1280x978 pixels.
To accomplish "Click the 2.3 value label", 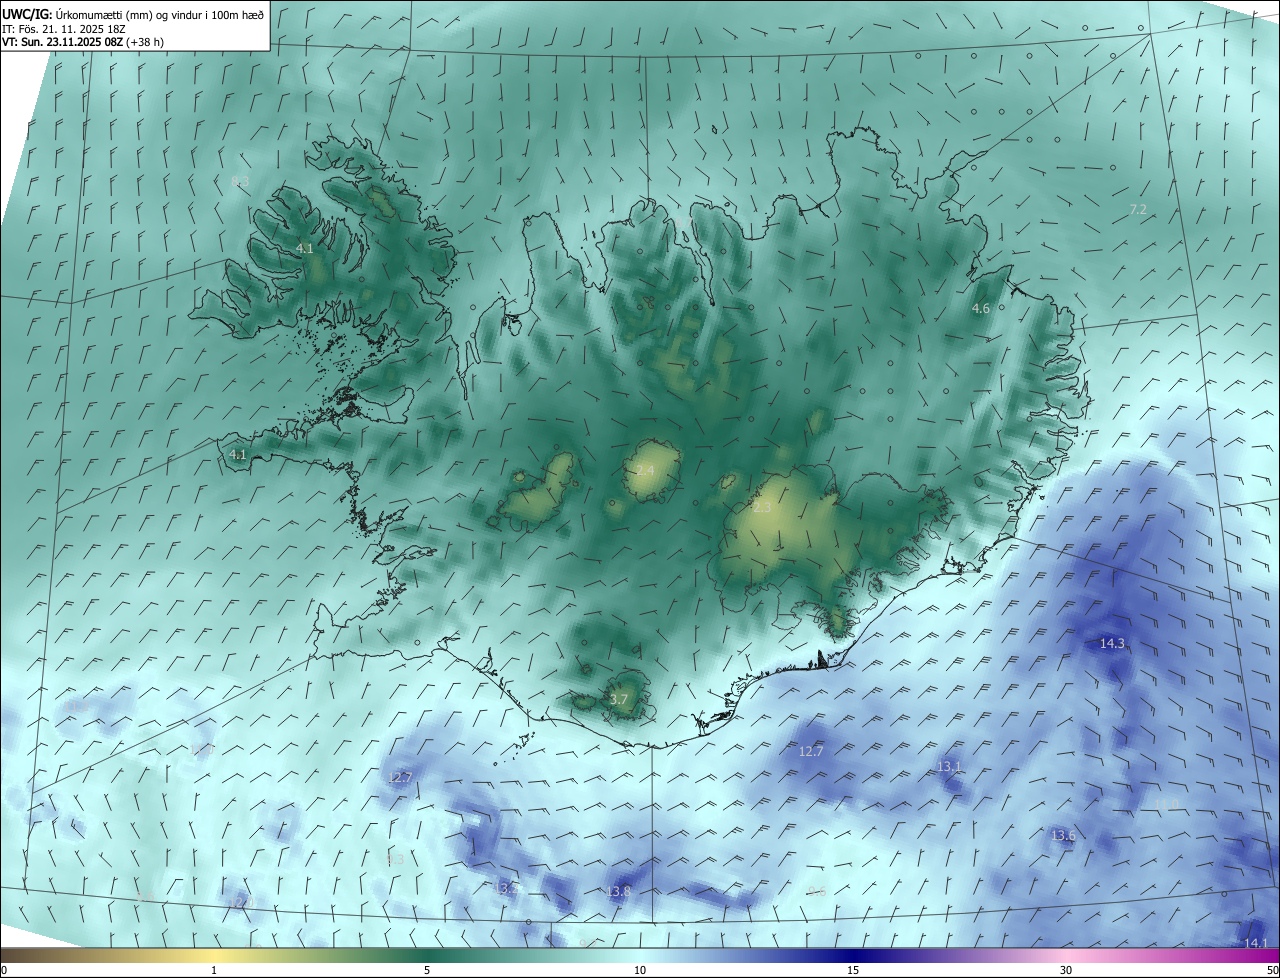I will point(762,508).
